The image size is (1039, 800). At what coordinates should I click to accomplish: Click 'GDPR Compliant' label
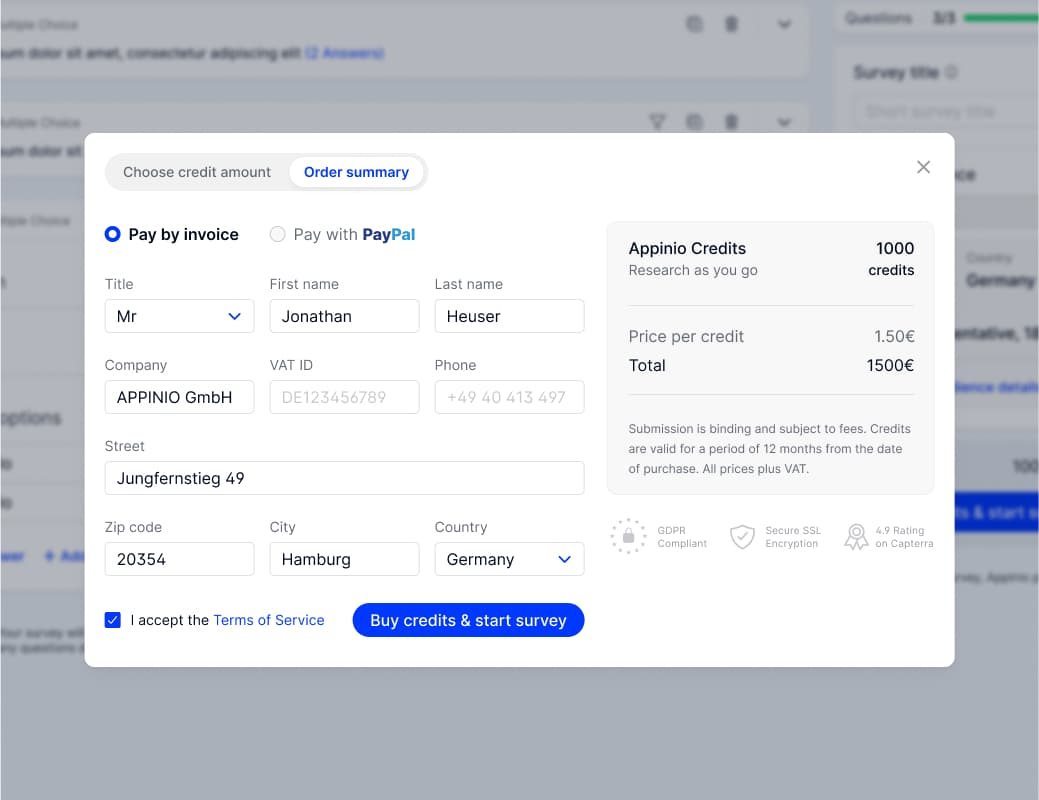(682, 537)
